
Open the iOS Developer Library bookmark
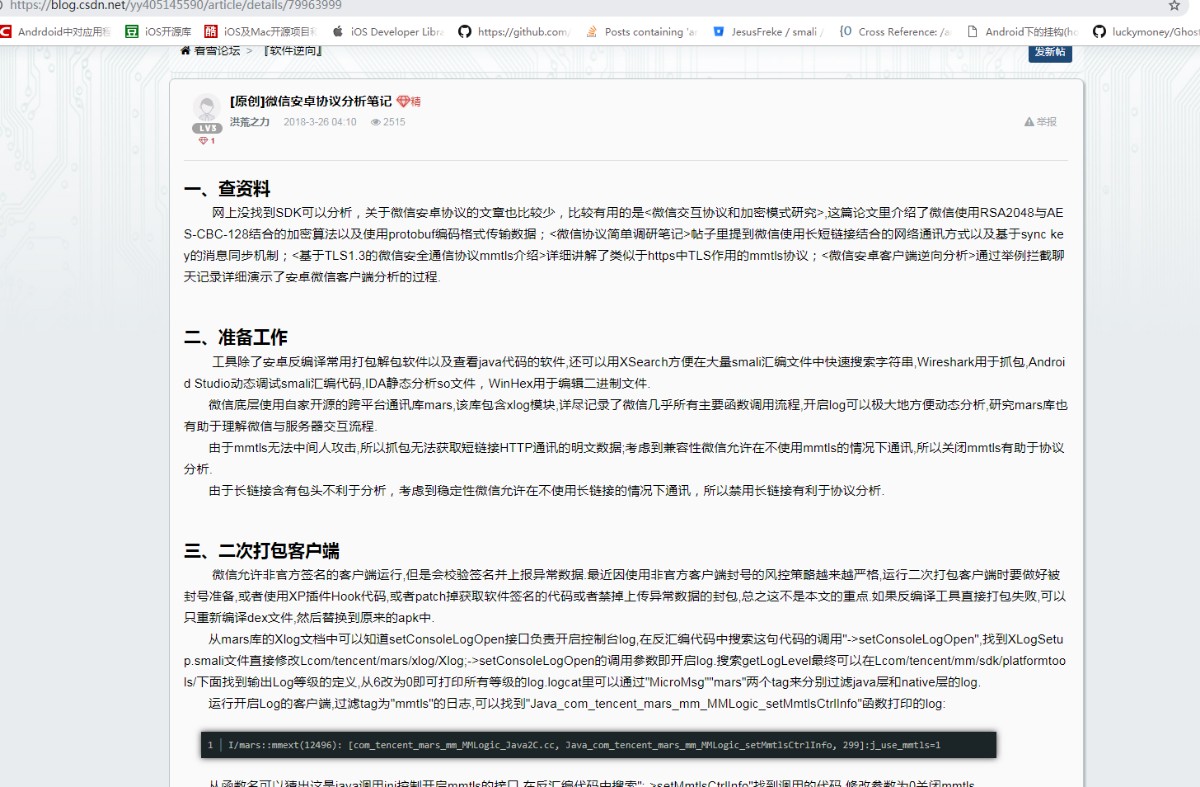click(387, 32)
